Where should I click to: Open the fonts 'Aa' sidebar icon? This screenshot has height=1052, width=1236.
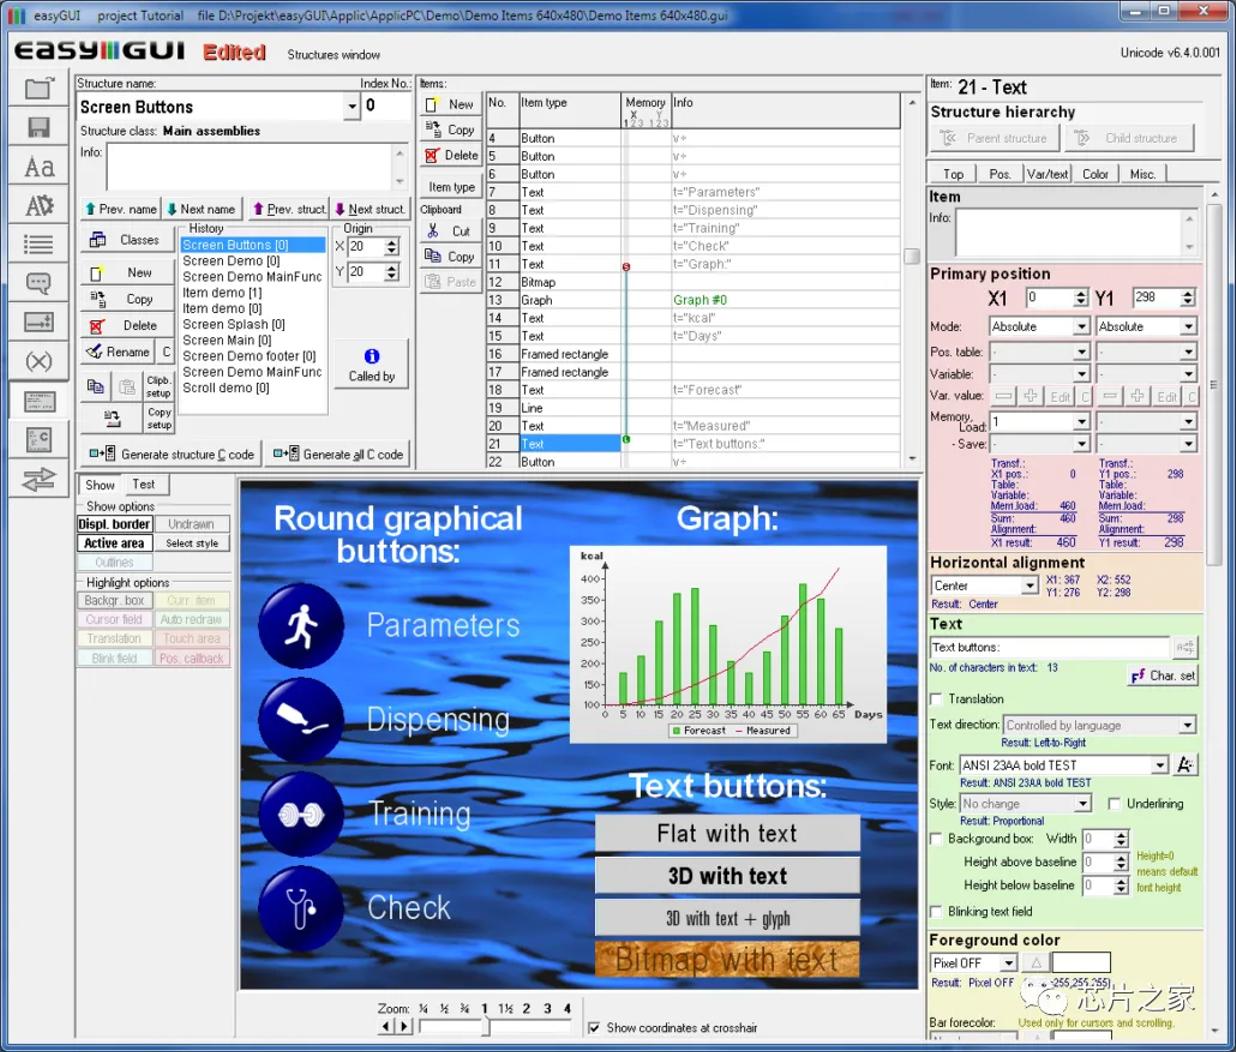pos(39,167)
